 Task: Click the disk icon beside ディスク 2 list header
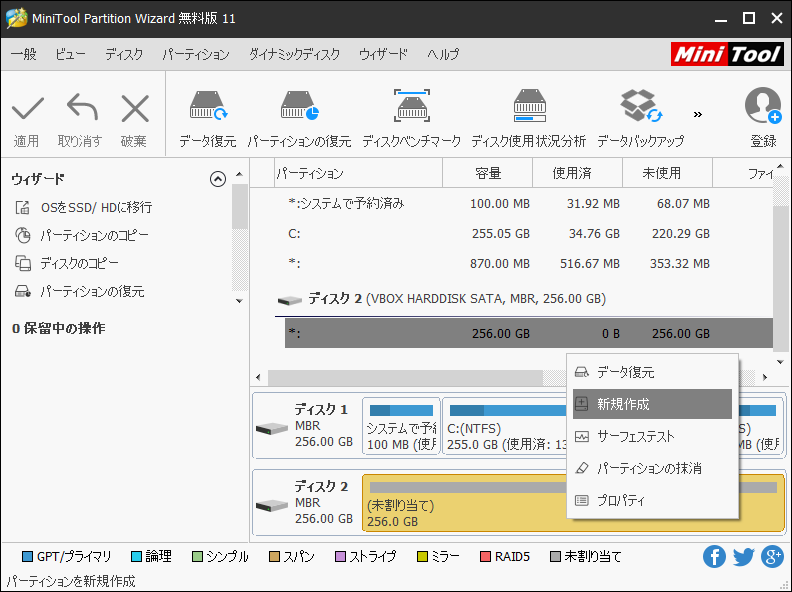point(290,301)
